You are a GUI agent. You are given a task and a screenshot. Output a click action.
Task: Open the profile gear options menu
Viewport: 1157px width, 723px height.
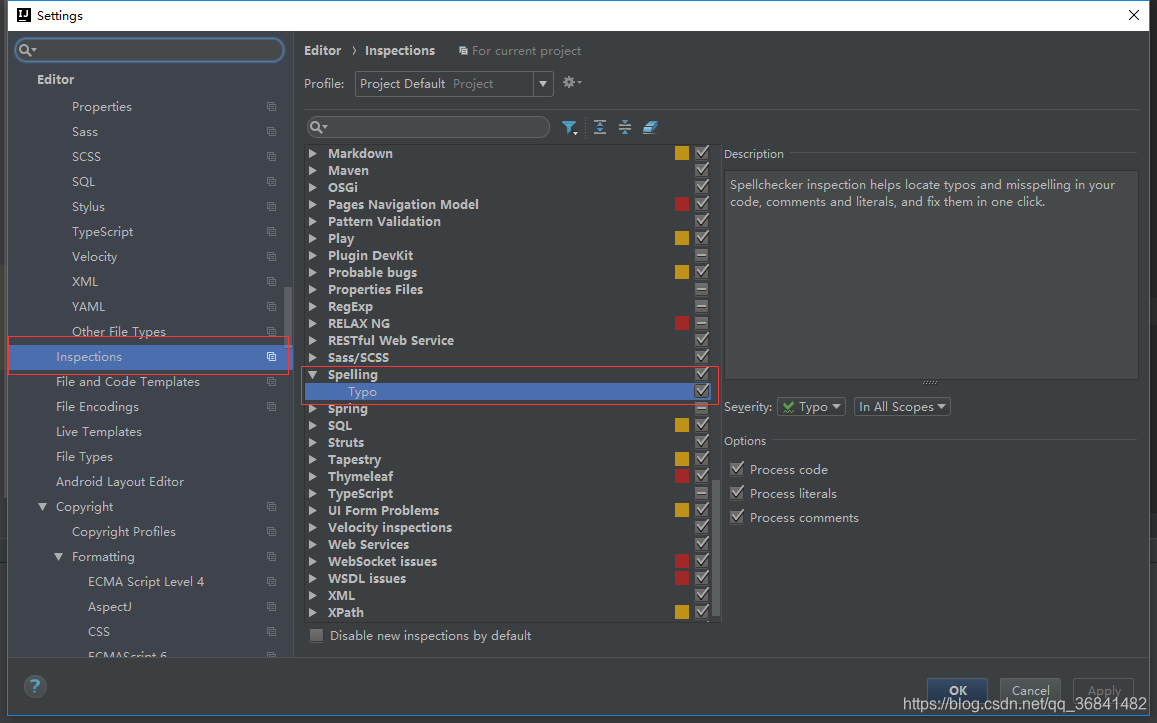(572, 83)
